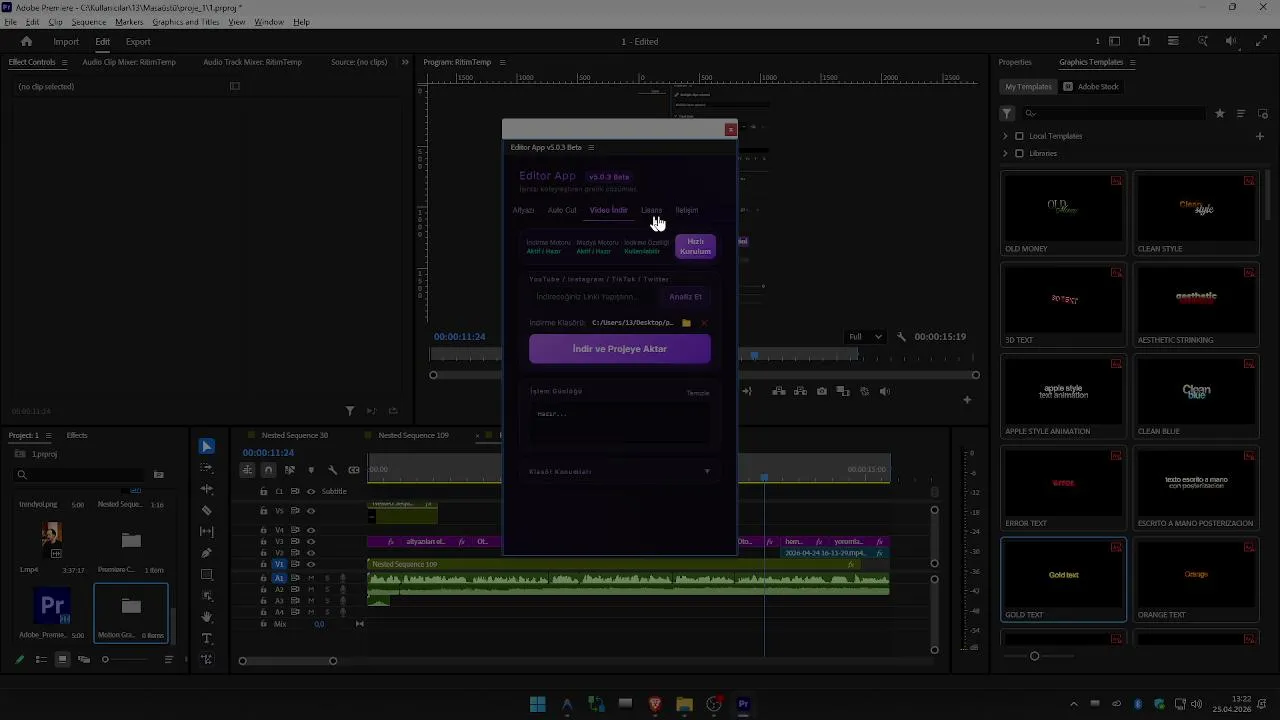The height and width of the screenshot is (720, 1280).
Task: Click the favorites star in Graphics Templates
Action: 1220,114
